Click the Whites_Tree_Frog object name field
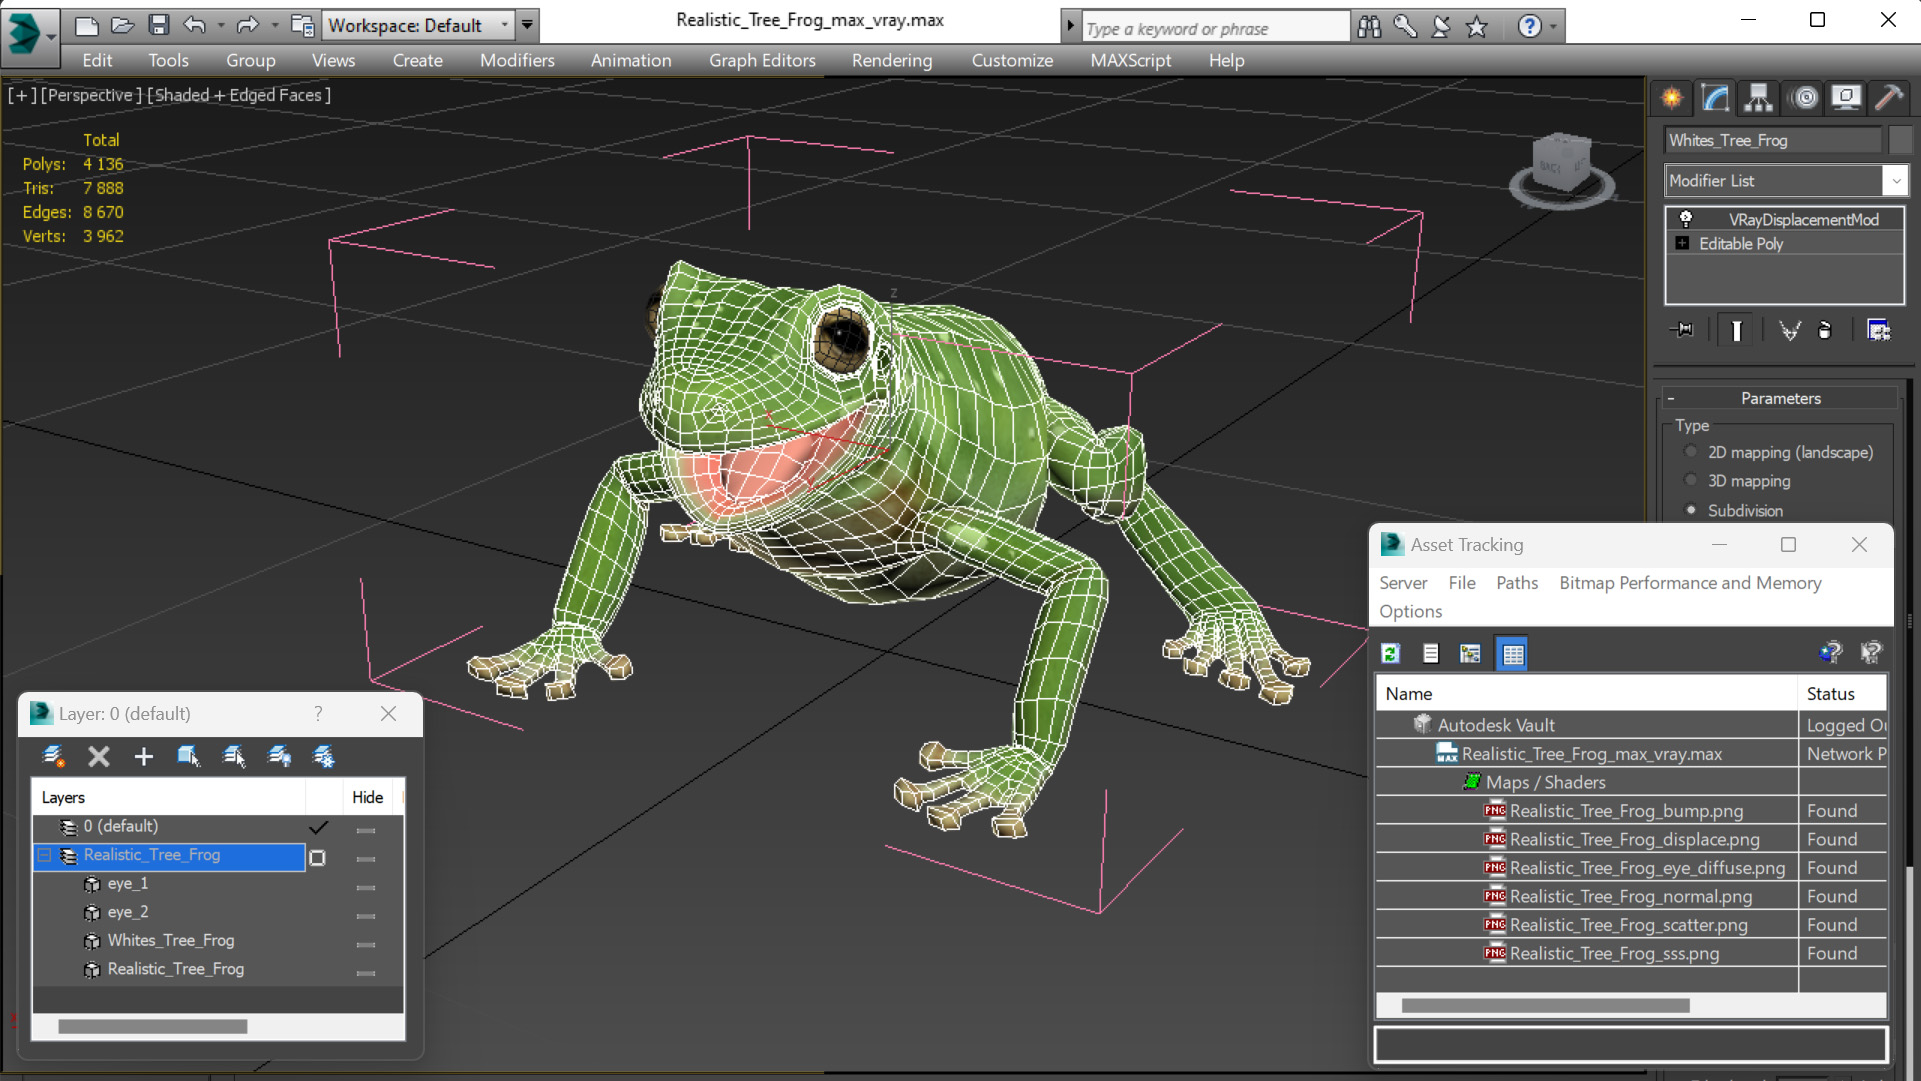 pyautogui.click(x=1773, y=140)
